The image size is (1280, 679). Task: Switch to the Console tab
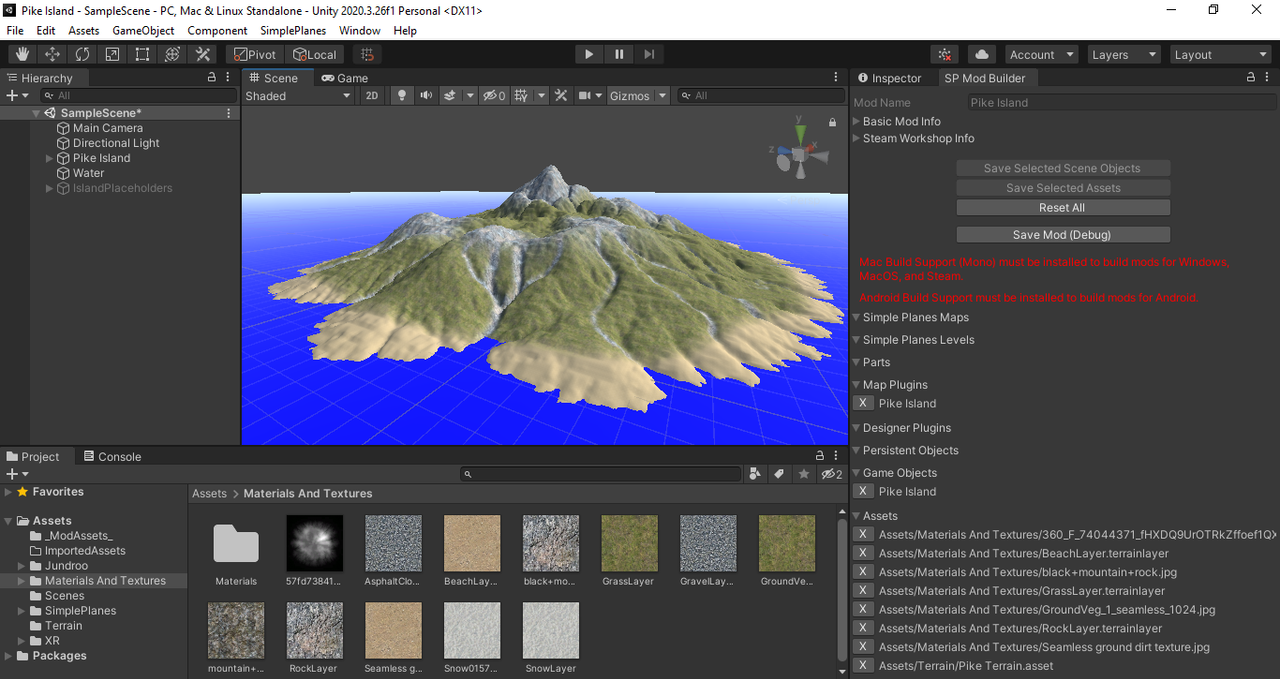(112, 456)
